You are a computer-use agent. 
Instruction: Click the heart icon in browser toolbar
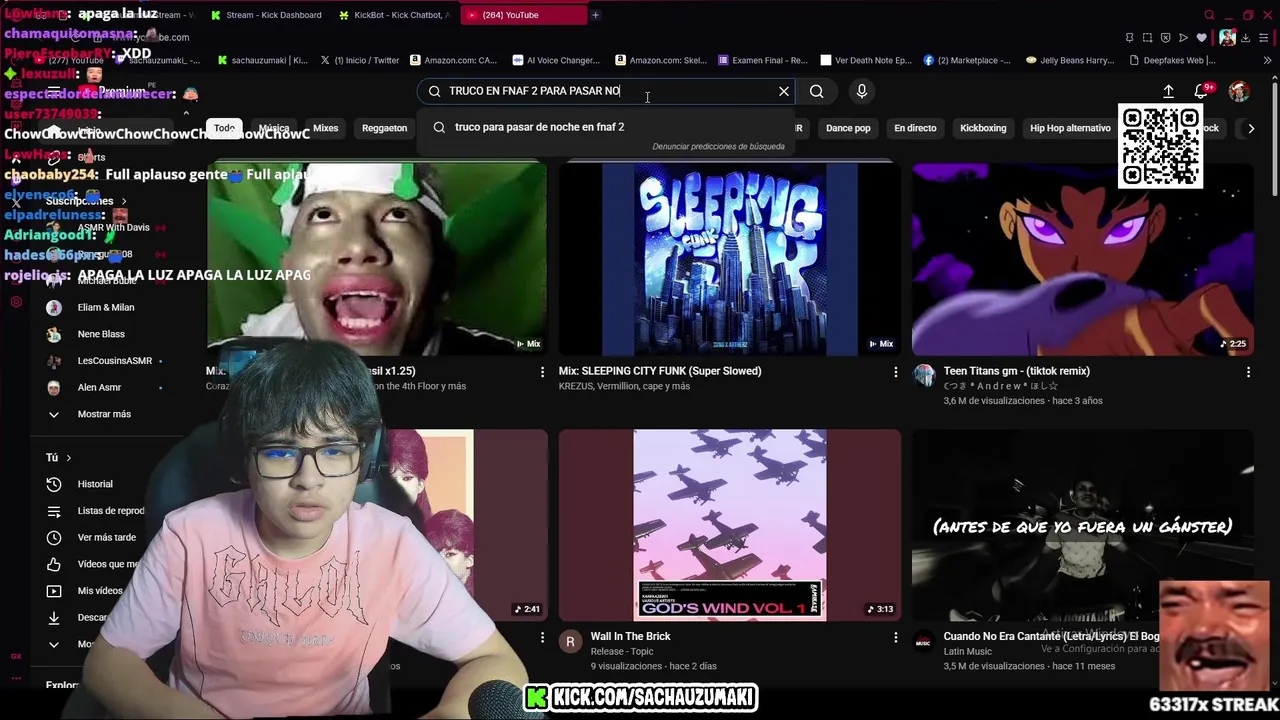[1201, 38]
